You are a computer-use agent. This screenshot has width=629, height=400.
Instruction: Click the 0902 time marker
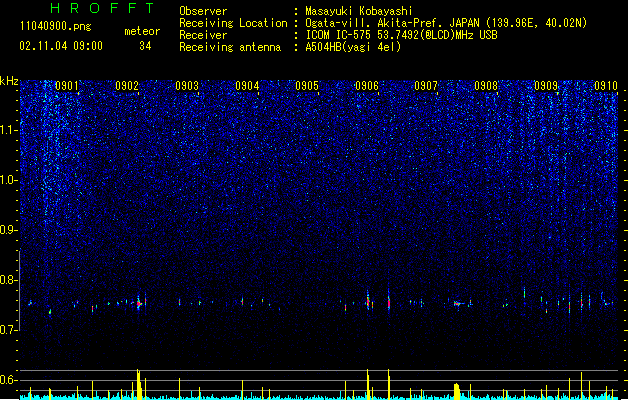pos(127,86)
